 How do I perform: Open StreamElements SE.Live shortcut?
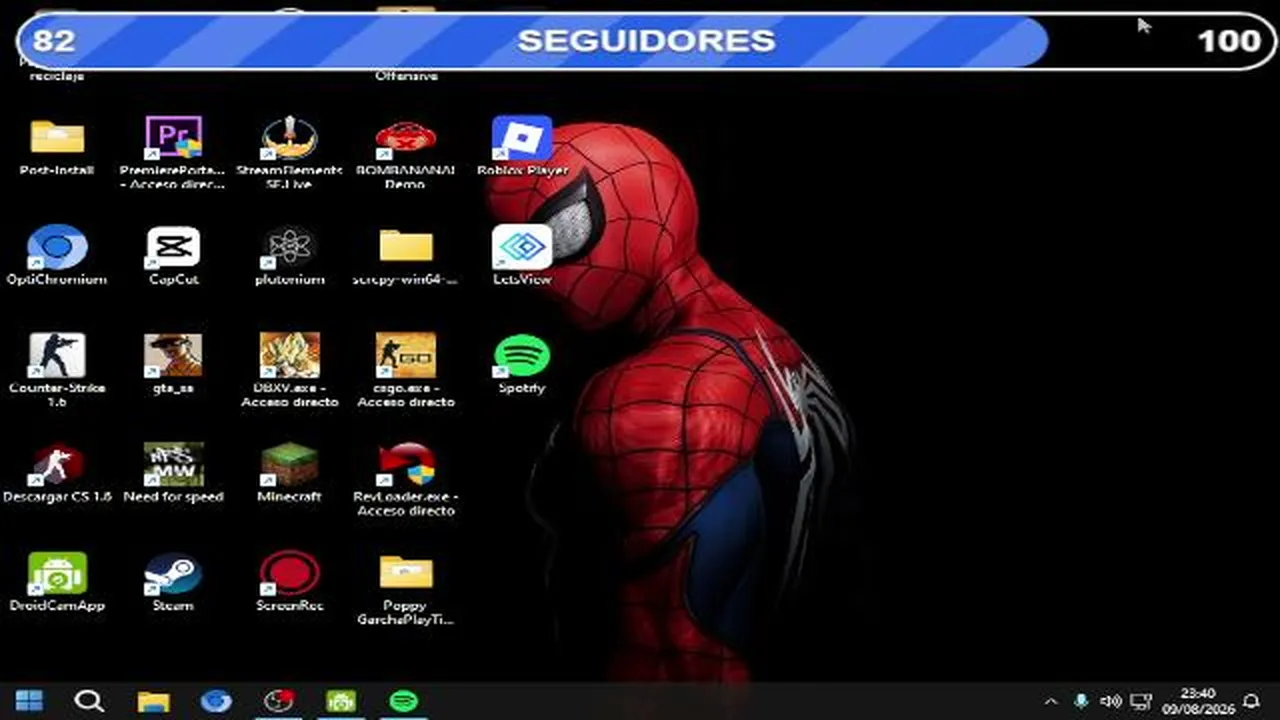(290, 137)
